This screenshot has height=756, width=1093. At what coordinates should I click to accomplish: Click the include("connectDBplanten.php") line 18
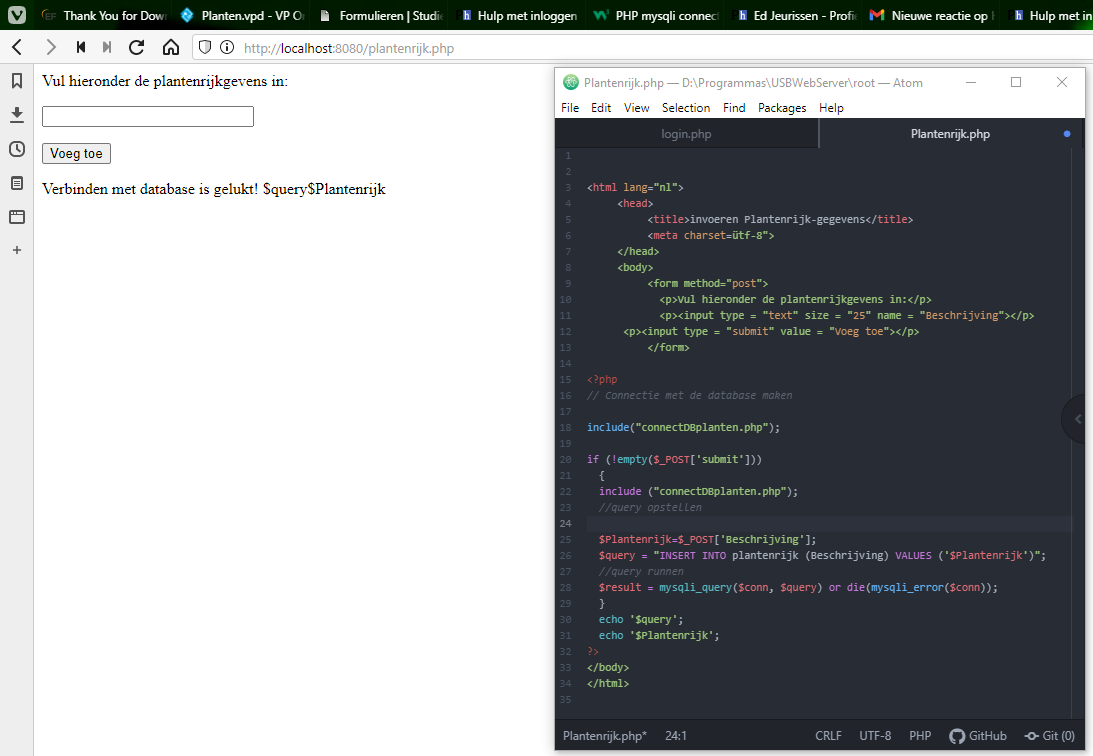pos(683,427)
